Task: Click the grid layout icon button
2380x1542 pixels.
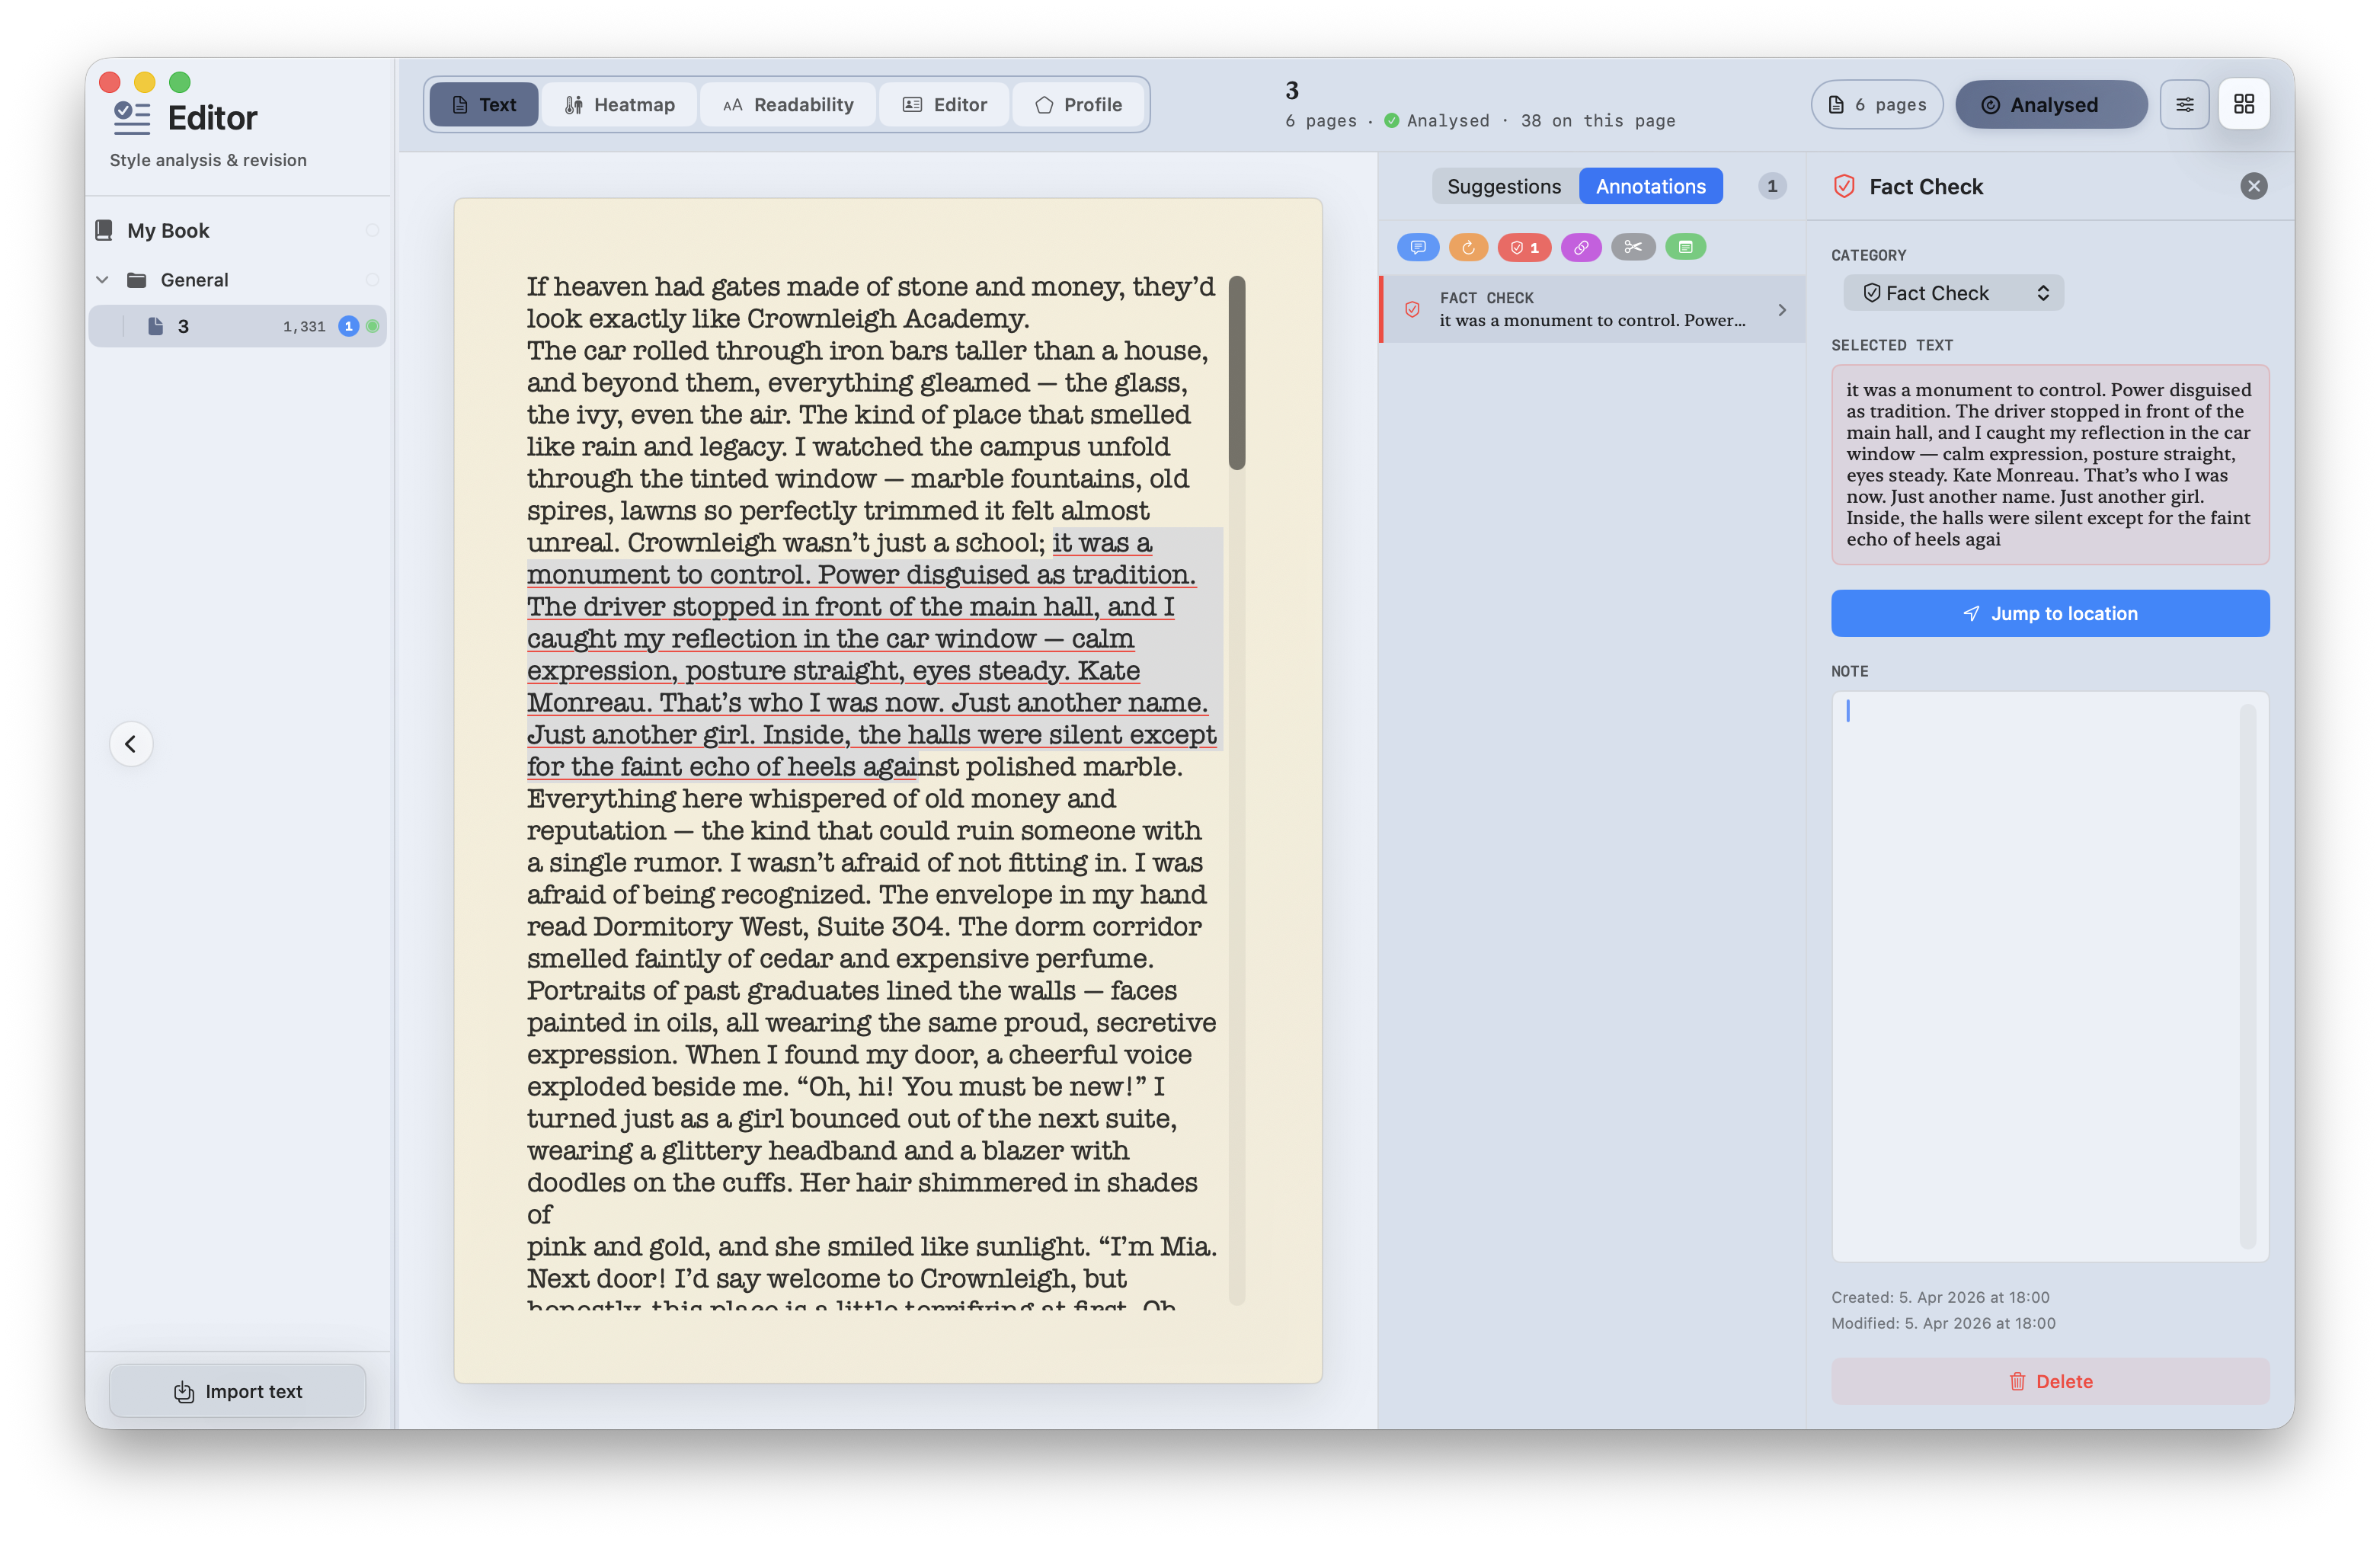Action: pyautogui.click(x=2243, y=105)
